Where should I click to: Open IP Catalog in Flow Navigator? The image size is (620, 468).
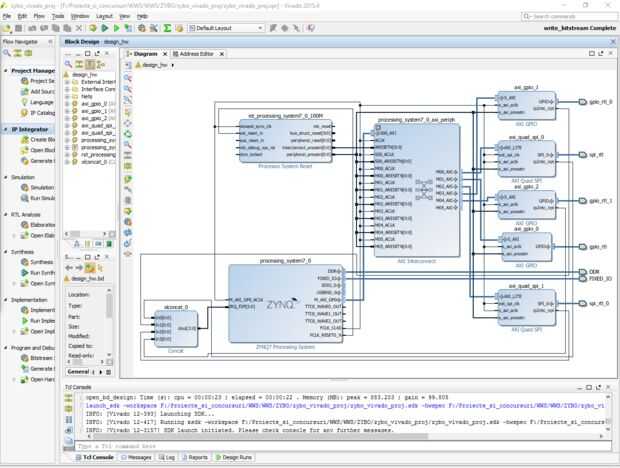[42, 114]
